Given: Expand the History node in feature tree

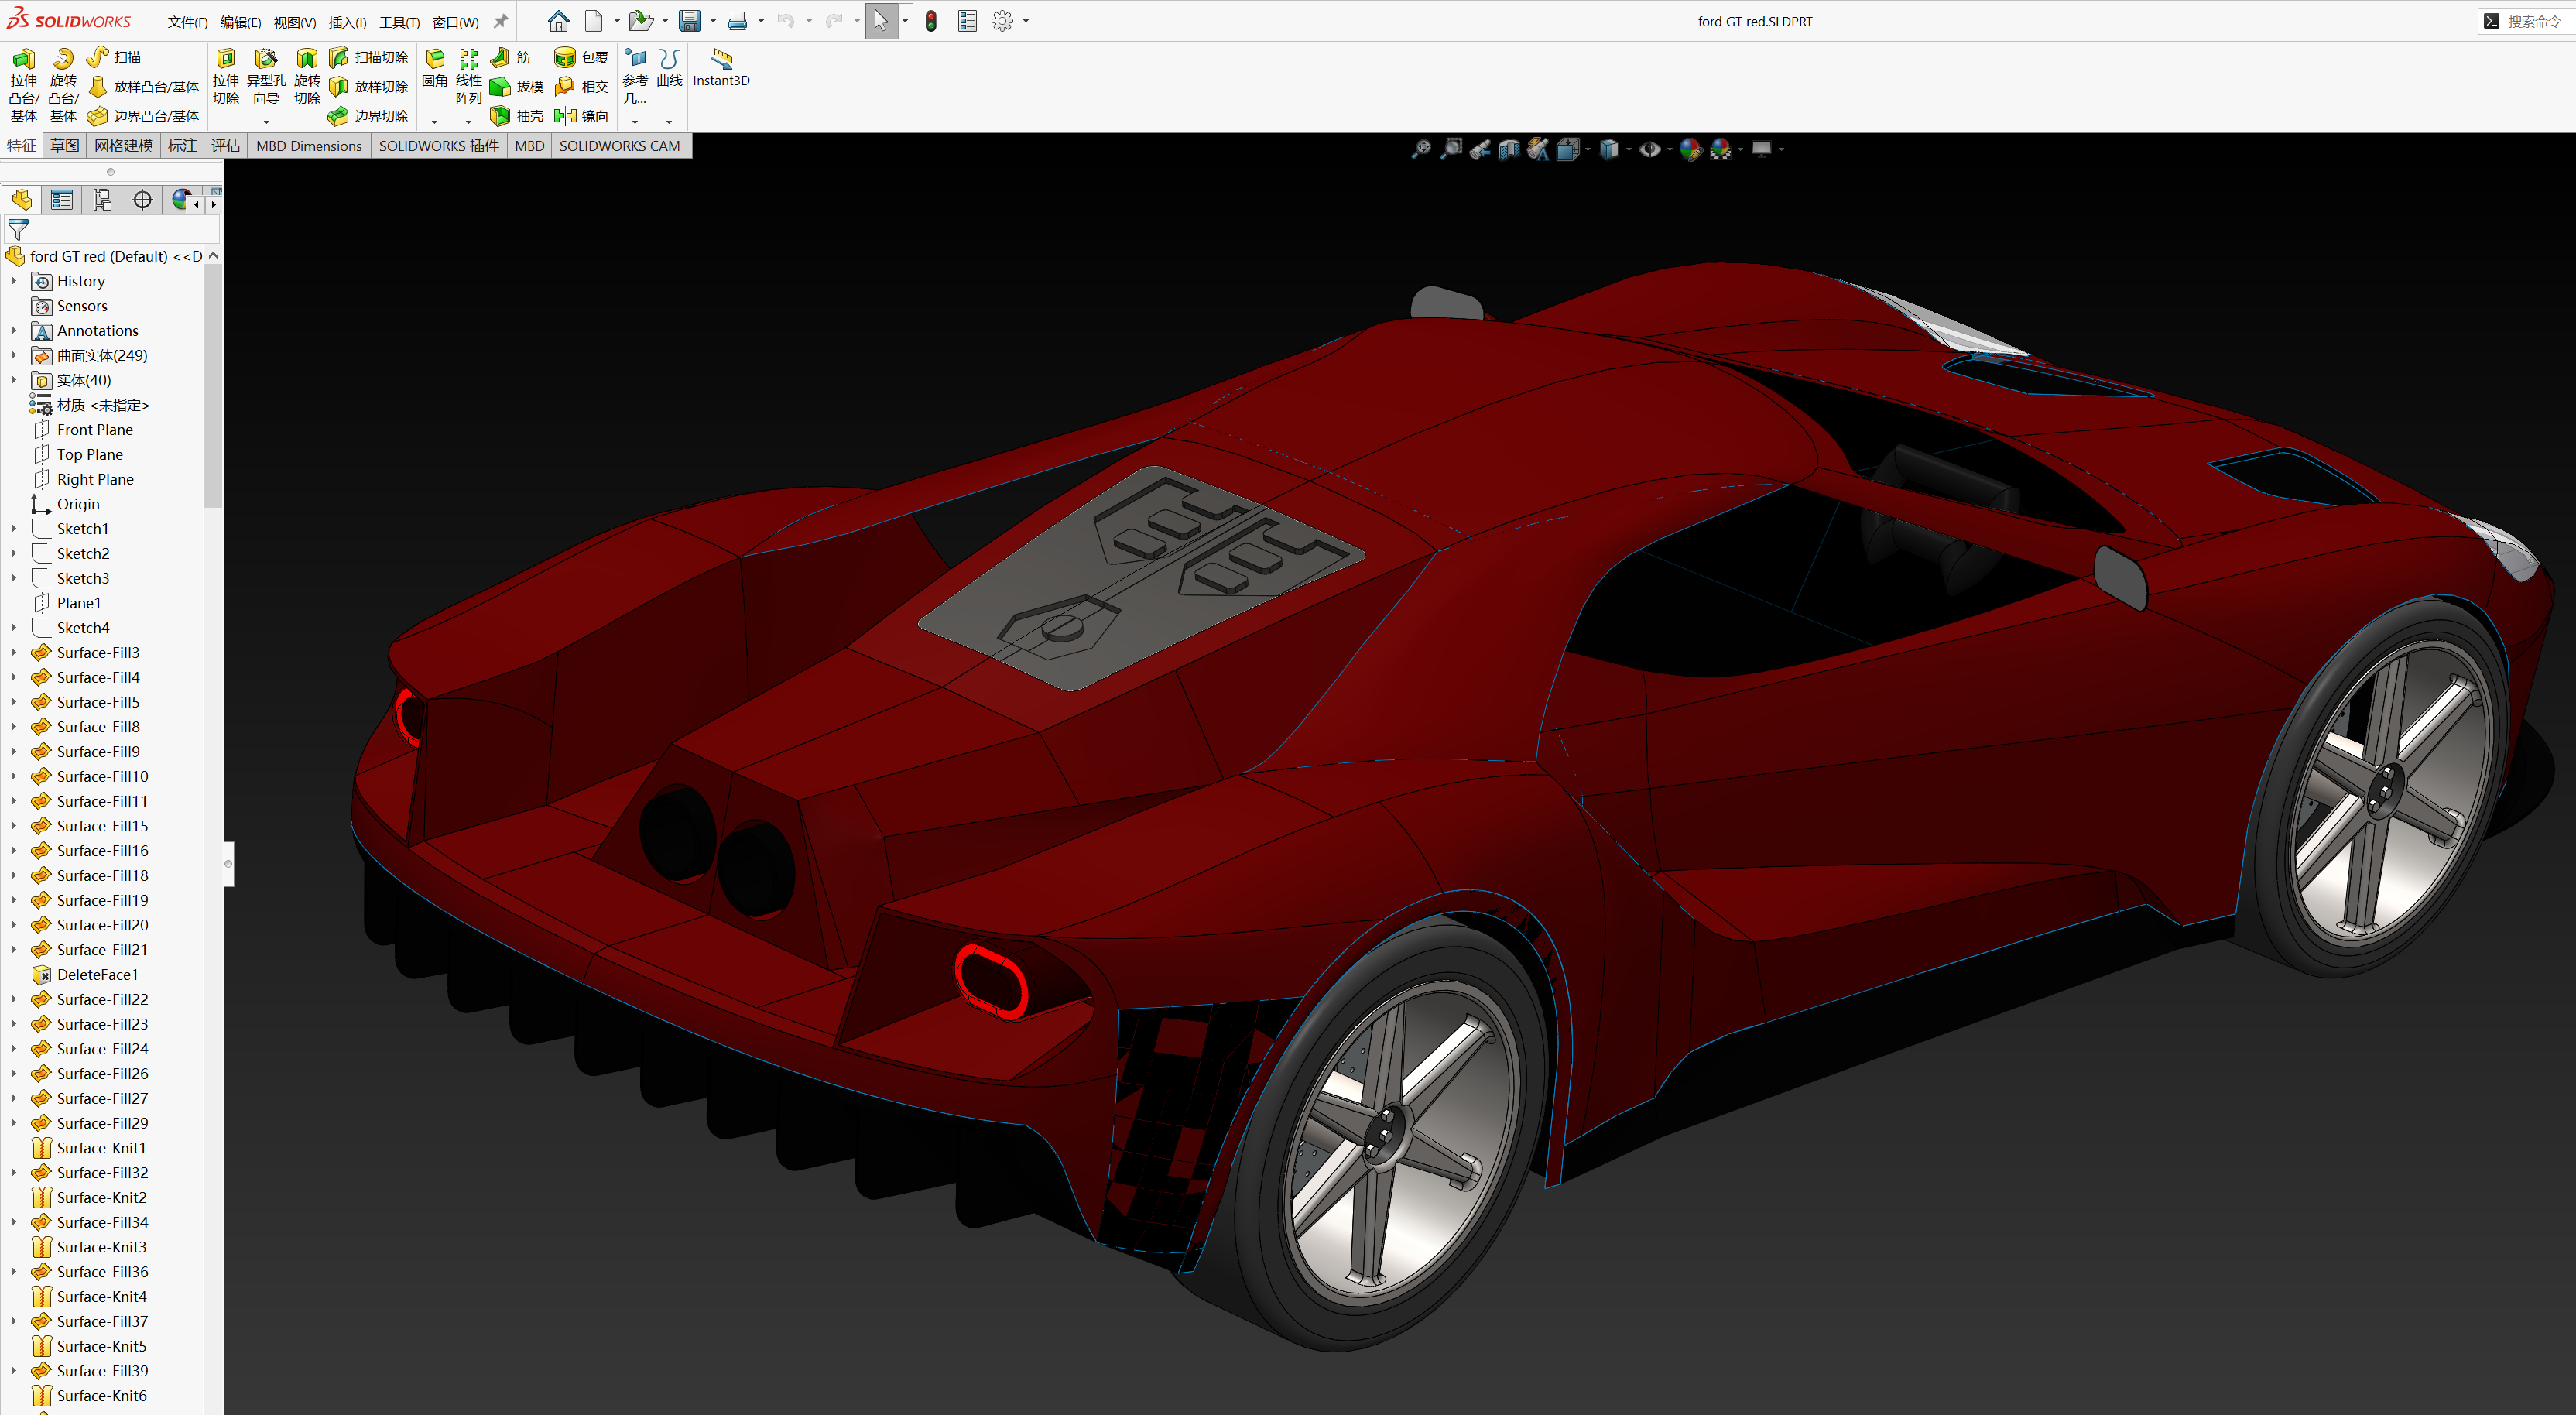Looking at the screenshot, I should (13, 281).
